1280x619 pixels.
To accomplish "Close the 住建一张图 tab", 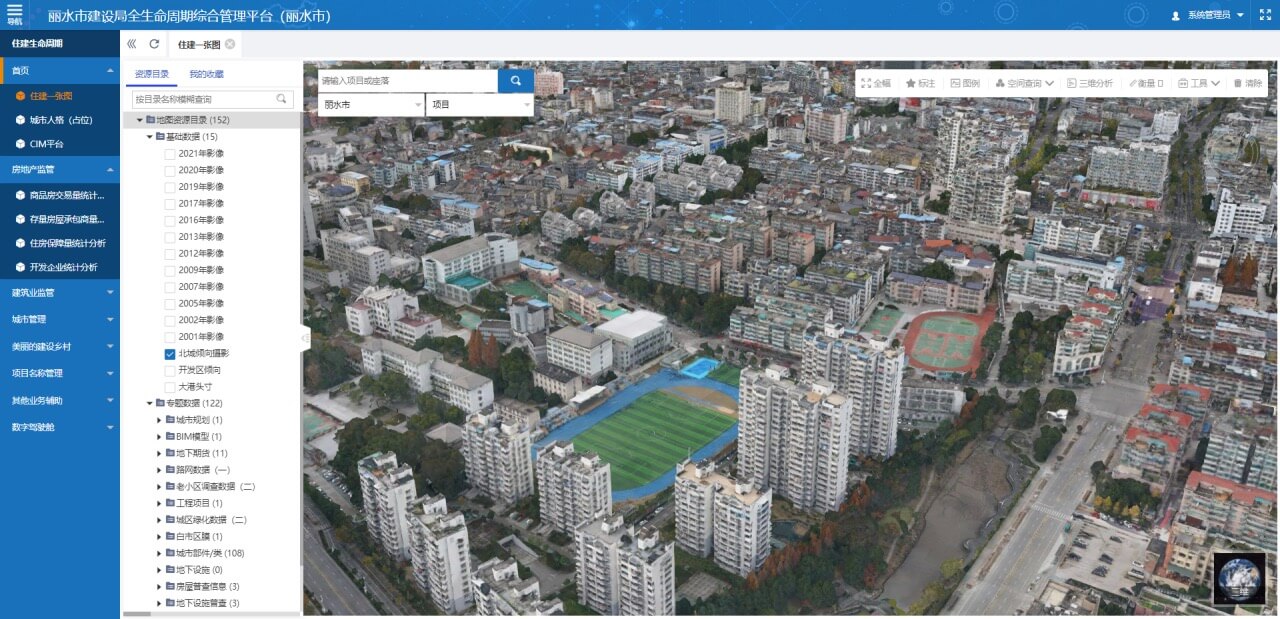I will [x=230, y=44].
